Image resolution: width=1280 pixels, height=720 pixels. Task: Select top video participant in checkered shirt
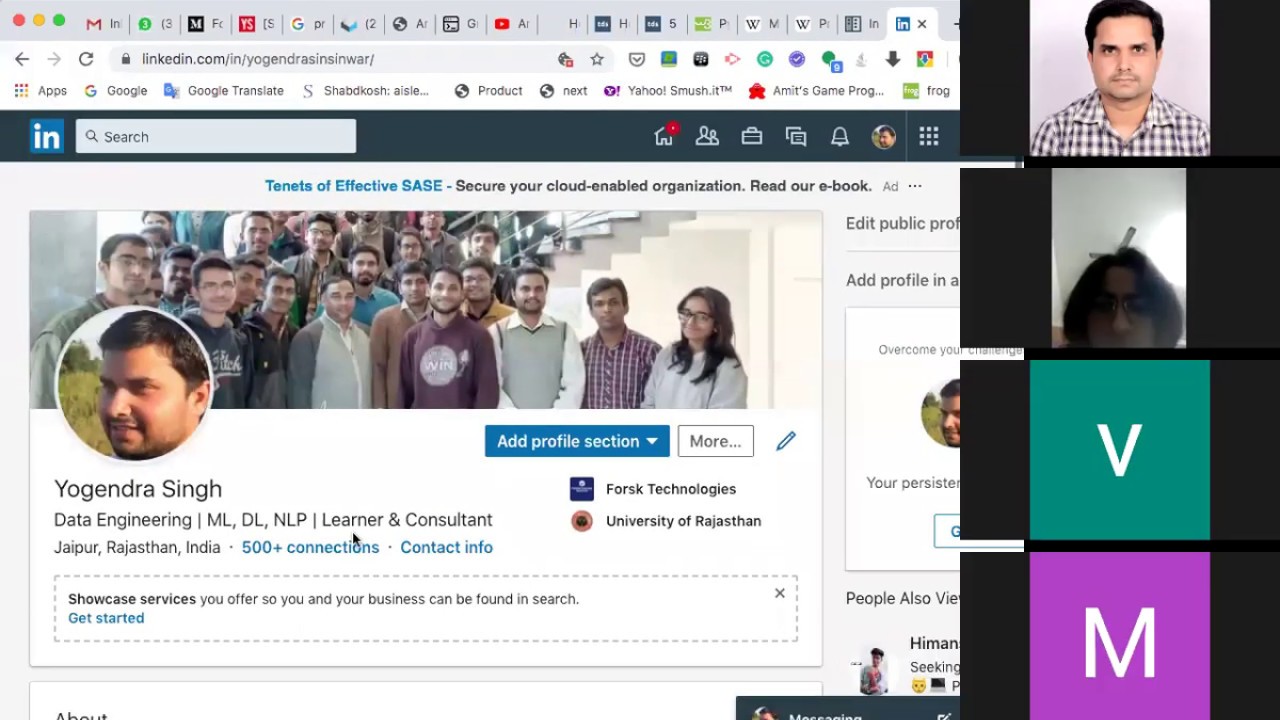click(1120, 78)
